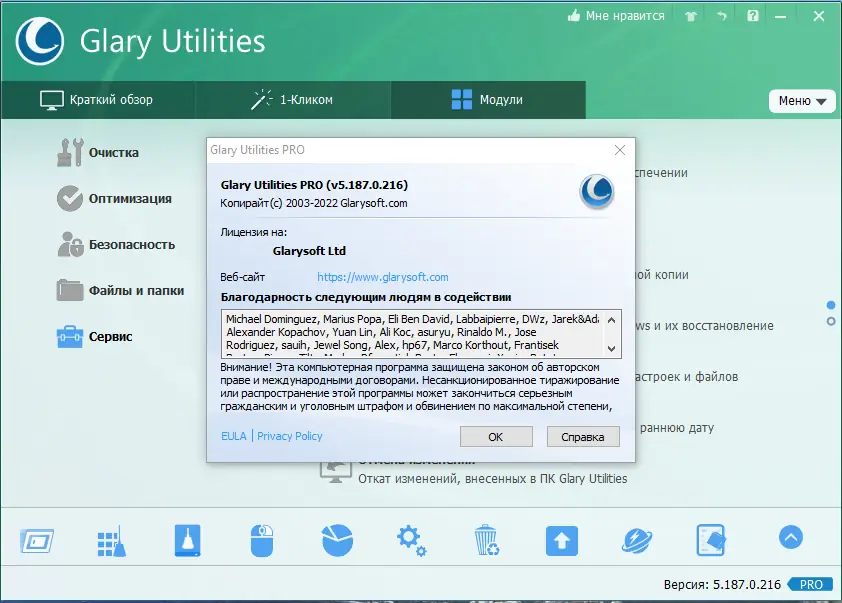Switch to the Краткий обзор tab

[x=96, y=100]
